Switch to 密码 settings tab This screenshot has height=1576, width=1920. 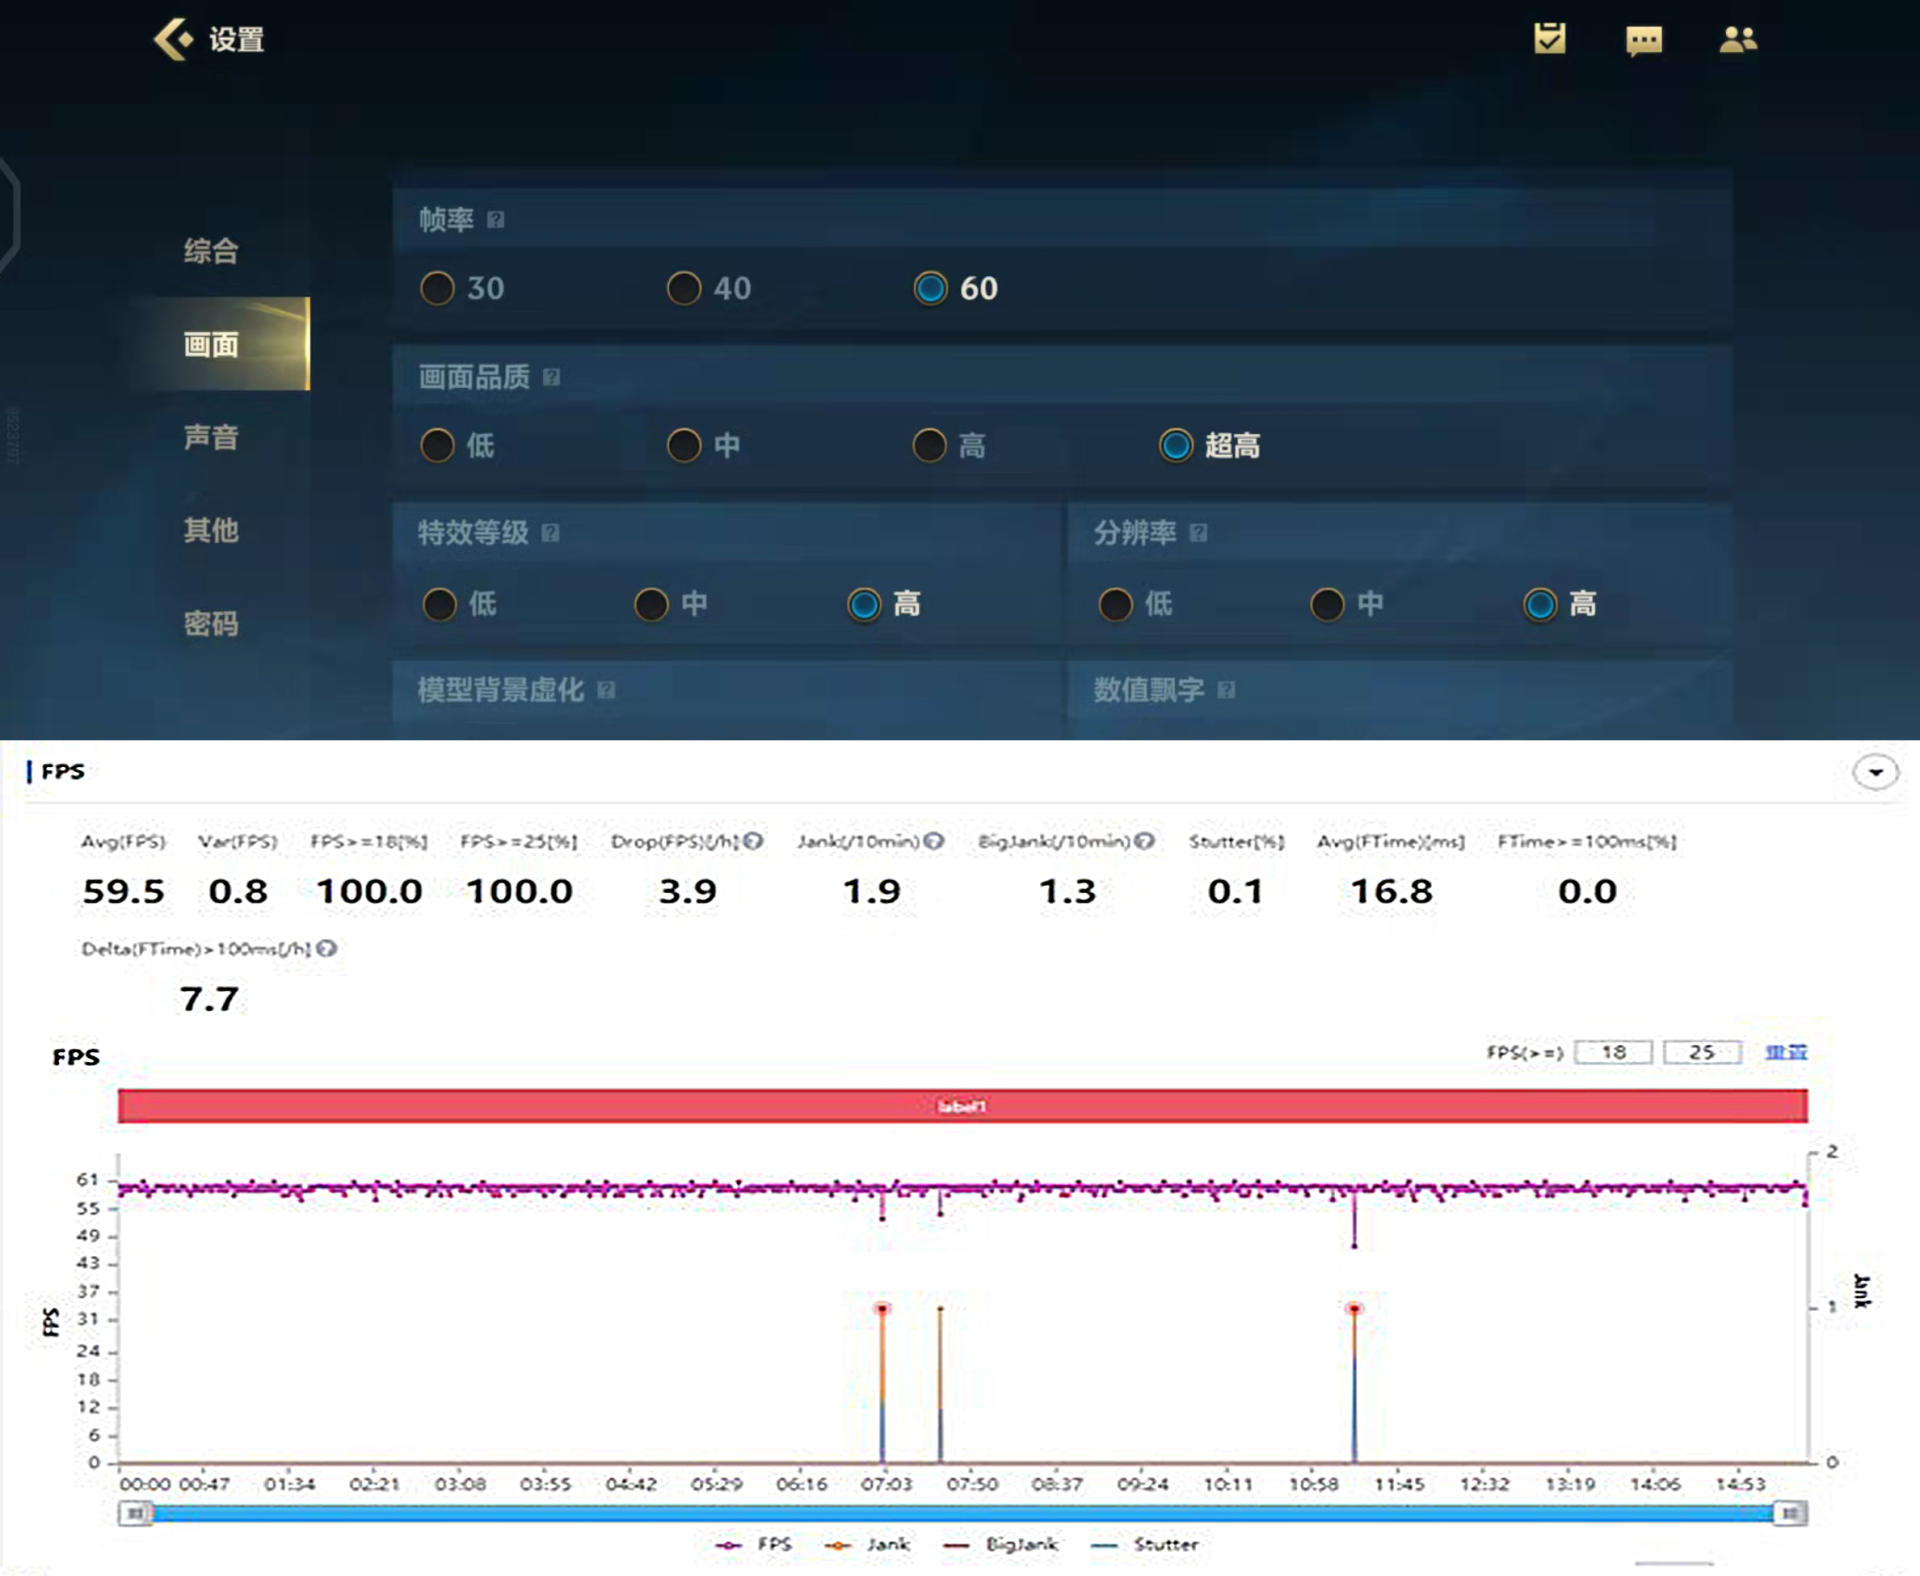pos(211,624)
